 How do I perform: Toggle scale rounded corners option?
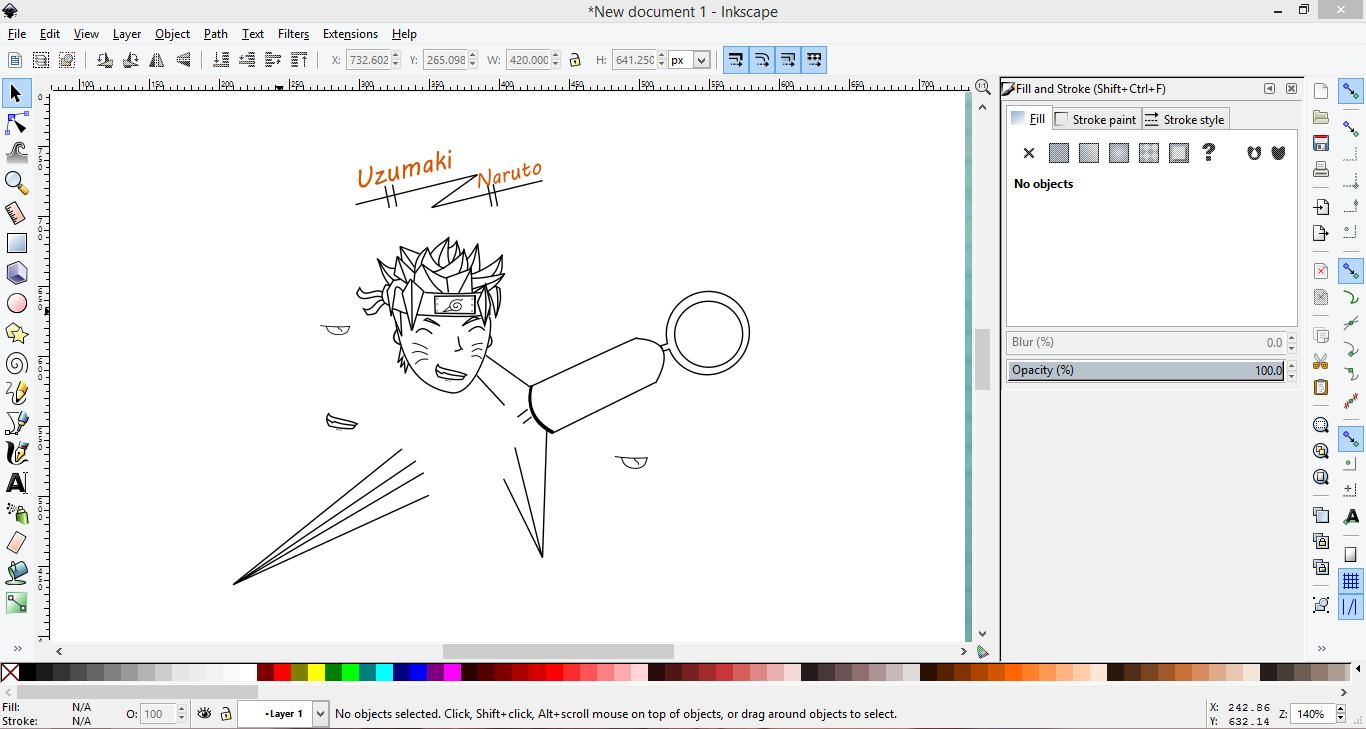pos(762,60)
